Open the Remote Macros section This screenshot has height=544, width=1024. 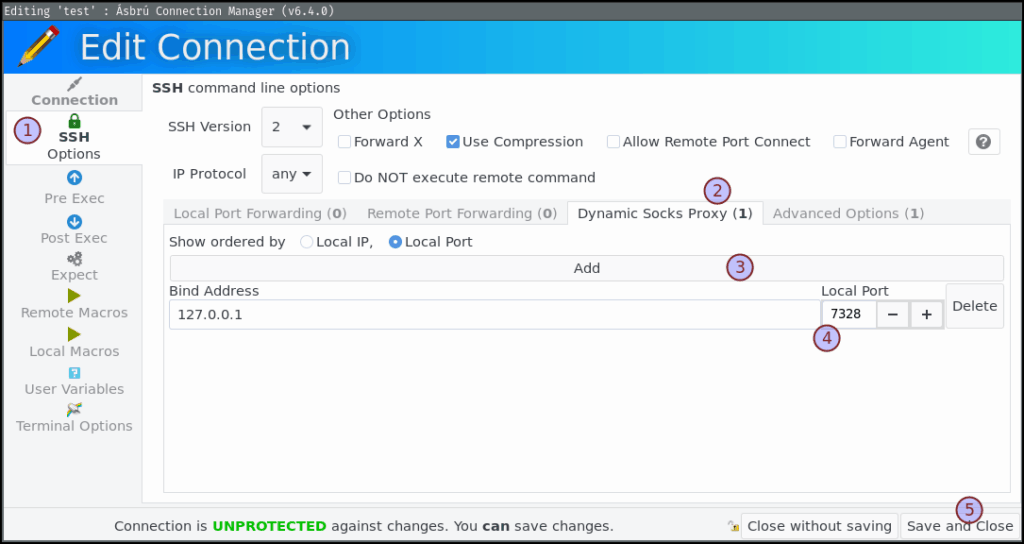74,304
